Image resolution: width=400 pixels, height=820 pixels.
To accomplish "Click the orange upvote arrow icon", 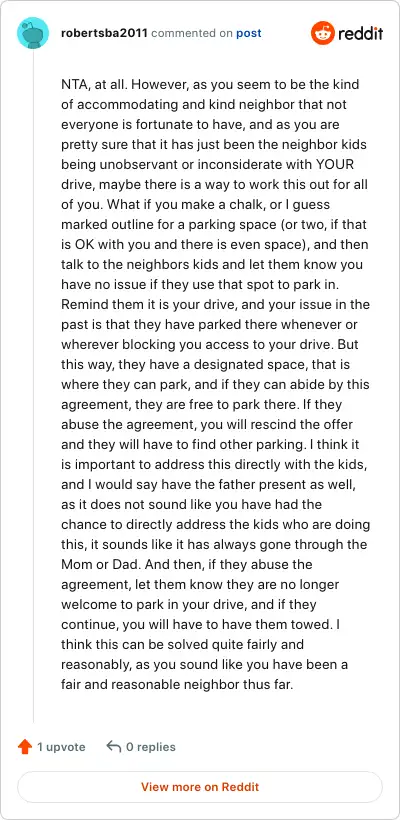I will (x=25, y=747).
